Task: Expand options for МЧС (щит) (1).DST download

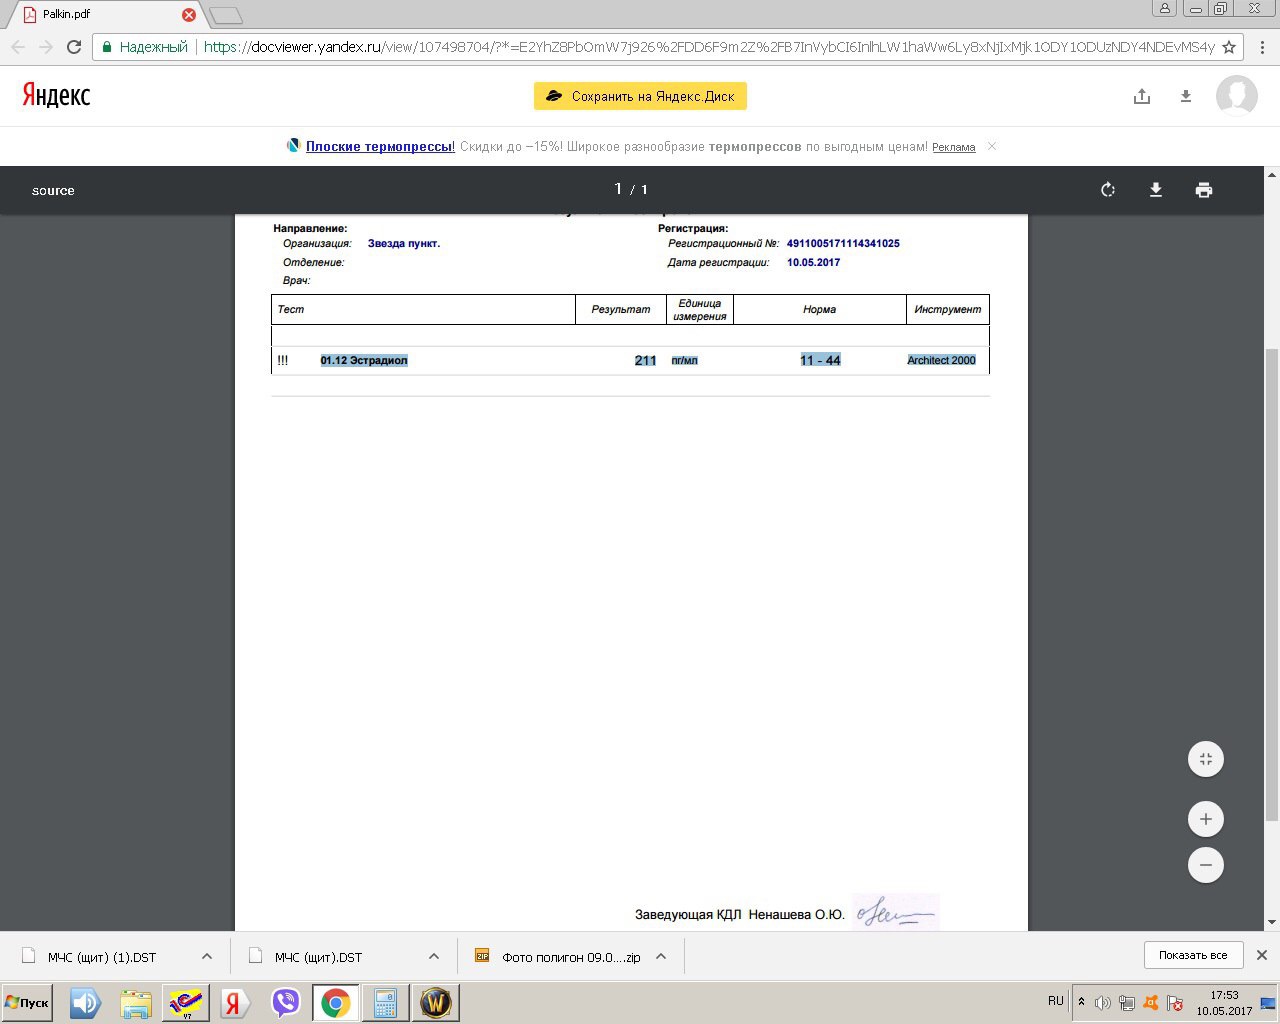Action: click(207, 957)
